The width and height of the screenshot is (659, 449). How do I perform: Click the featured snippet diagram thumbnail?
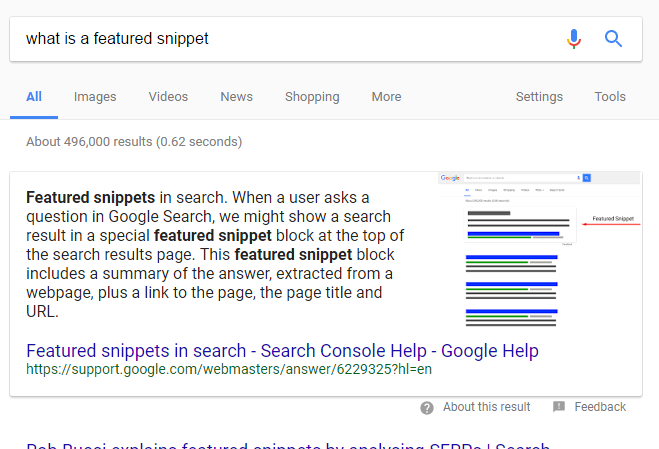tap(539, 250)
